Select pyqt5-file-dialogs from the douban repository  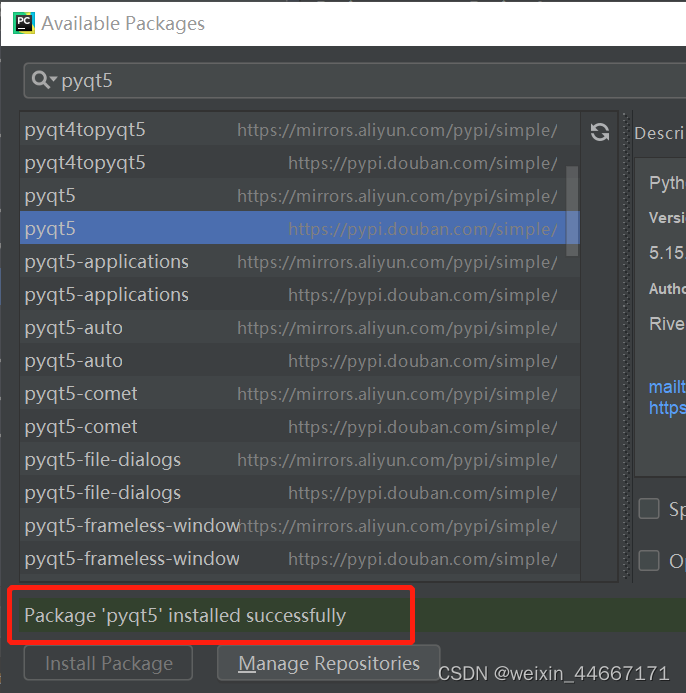coord(300,492)
